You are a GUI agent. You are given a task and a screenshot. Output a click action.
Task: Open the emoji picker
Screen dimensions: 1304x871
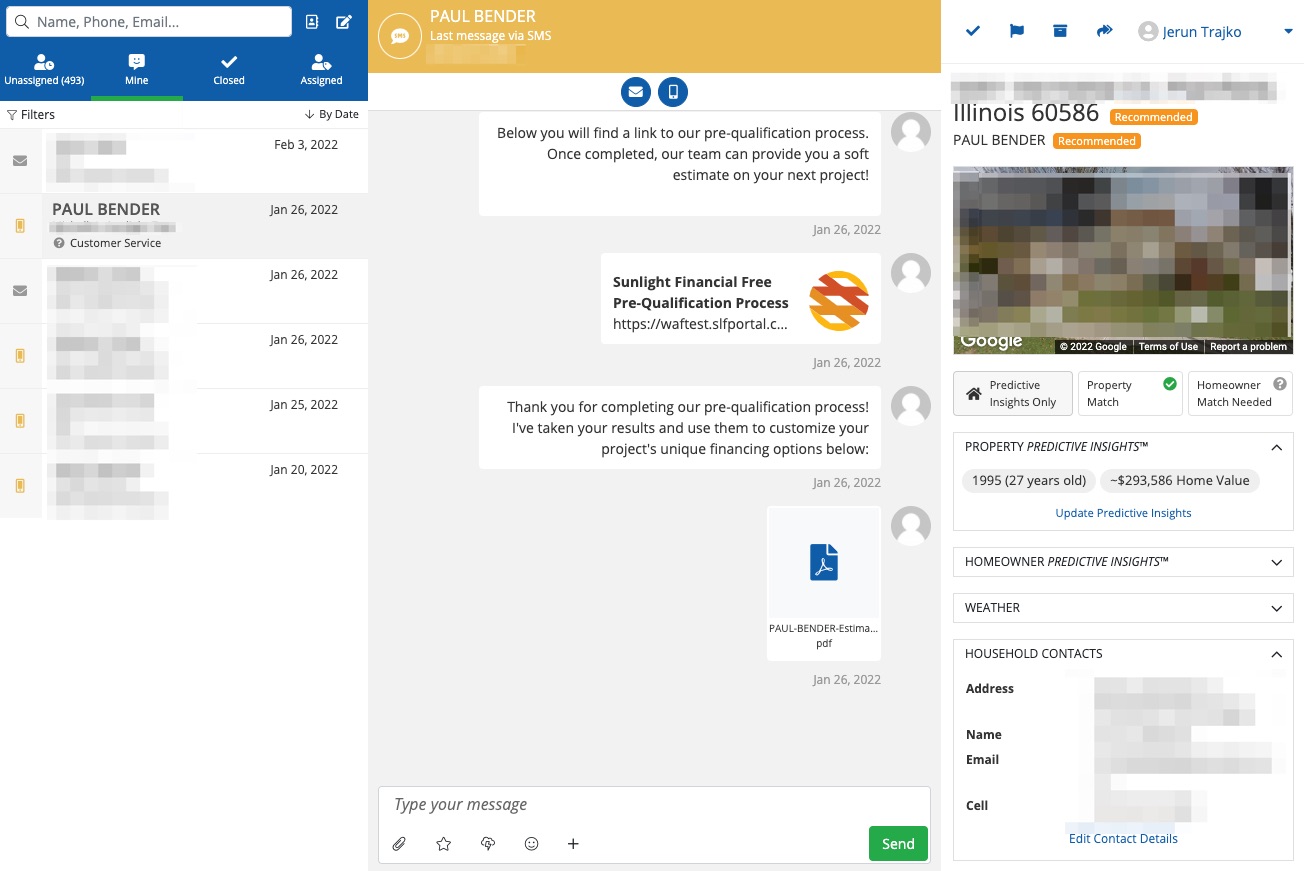[x=532, y=844]
